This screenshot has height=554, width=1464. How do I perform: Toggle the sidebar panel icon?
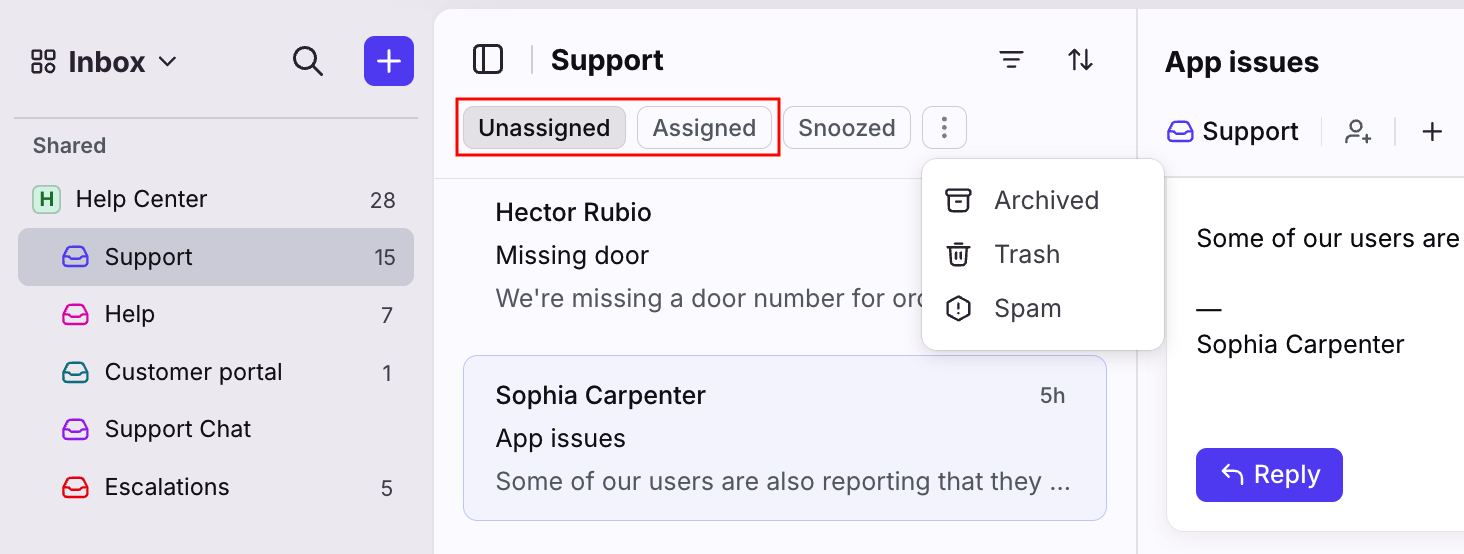pyautogui.click(x=488, y=60)
